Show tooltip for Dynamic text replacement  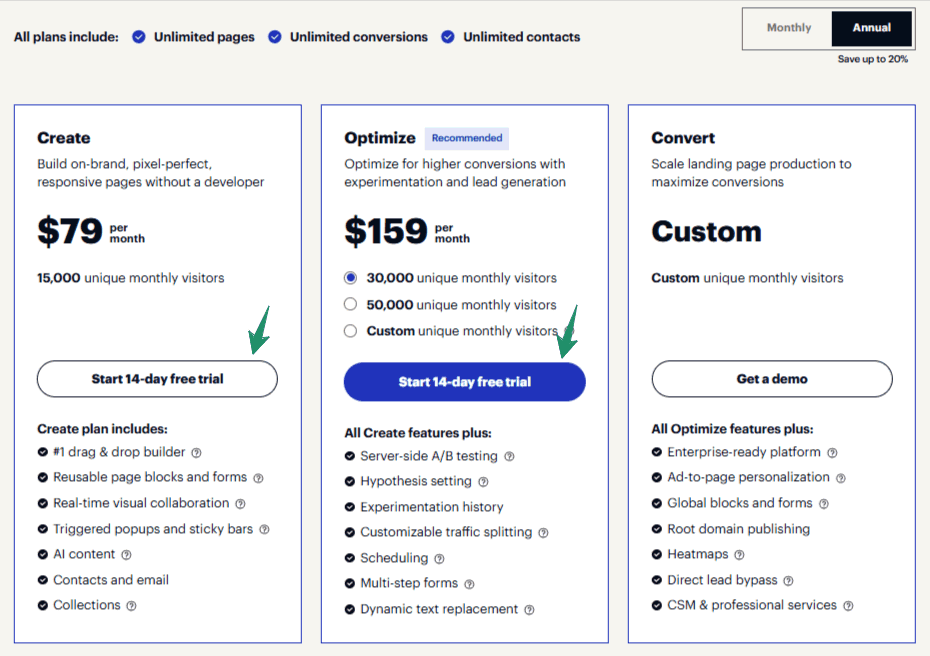[x=529, y=610]
